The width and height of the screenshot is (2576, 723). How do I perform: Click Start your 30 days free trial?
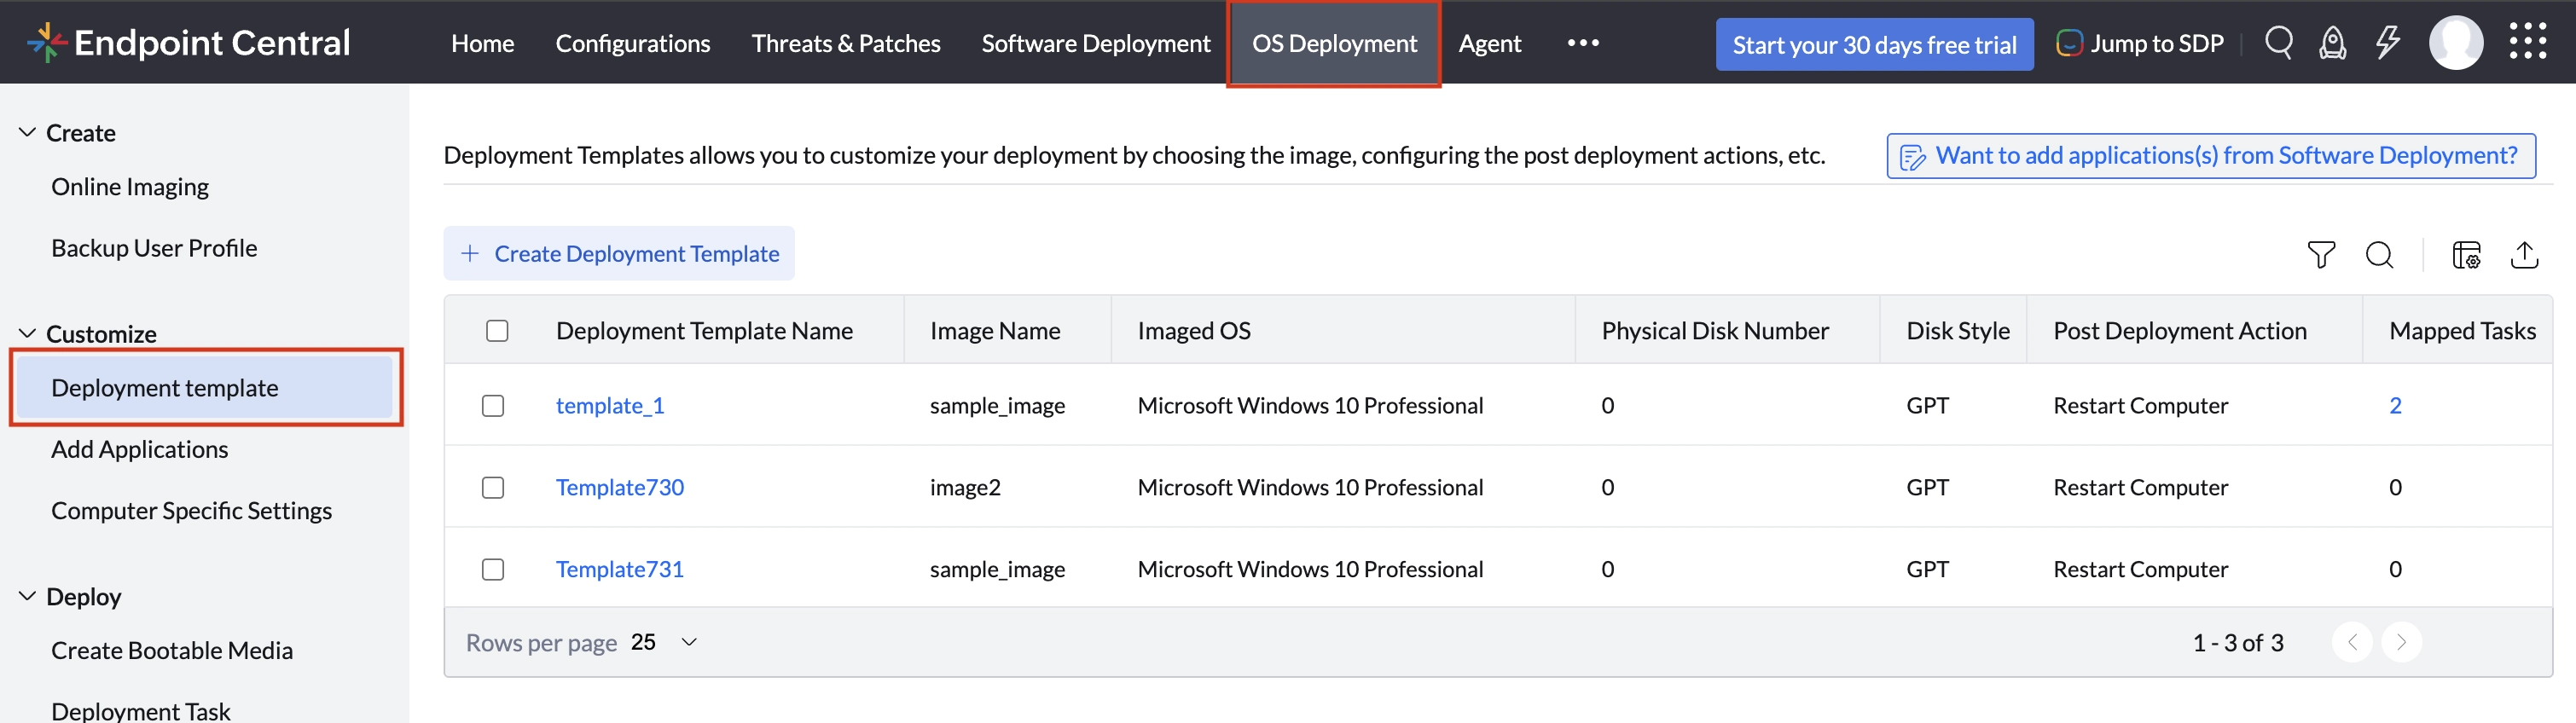1874,45
